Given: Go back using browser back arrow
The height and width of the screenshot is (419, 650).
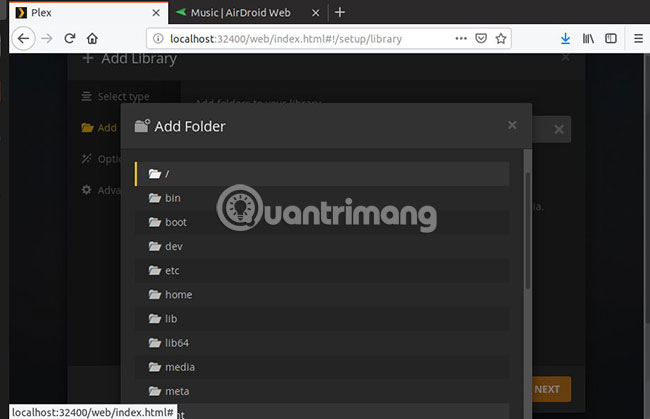Looking at the screenshot, I should [x=23, y=39].
